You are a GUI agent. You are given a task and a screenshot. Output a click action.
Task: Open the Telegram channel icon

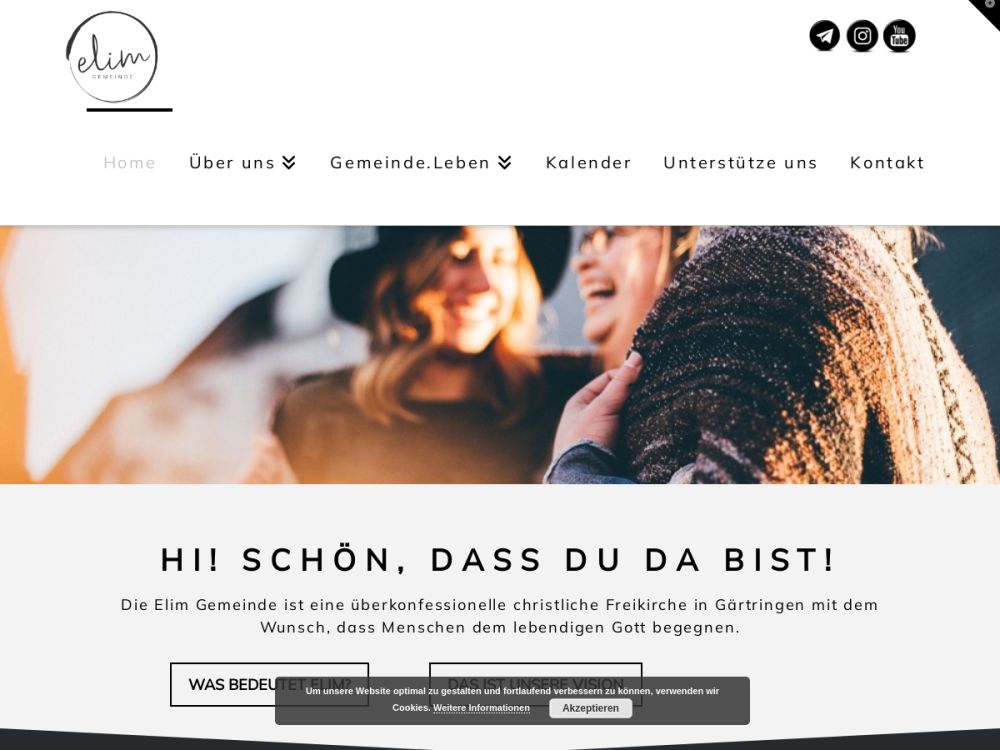point(825,35)
